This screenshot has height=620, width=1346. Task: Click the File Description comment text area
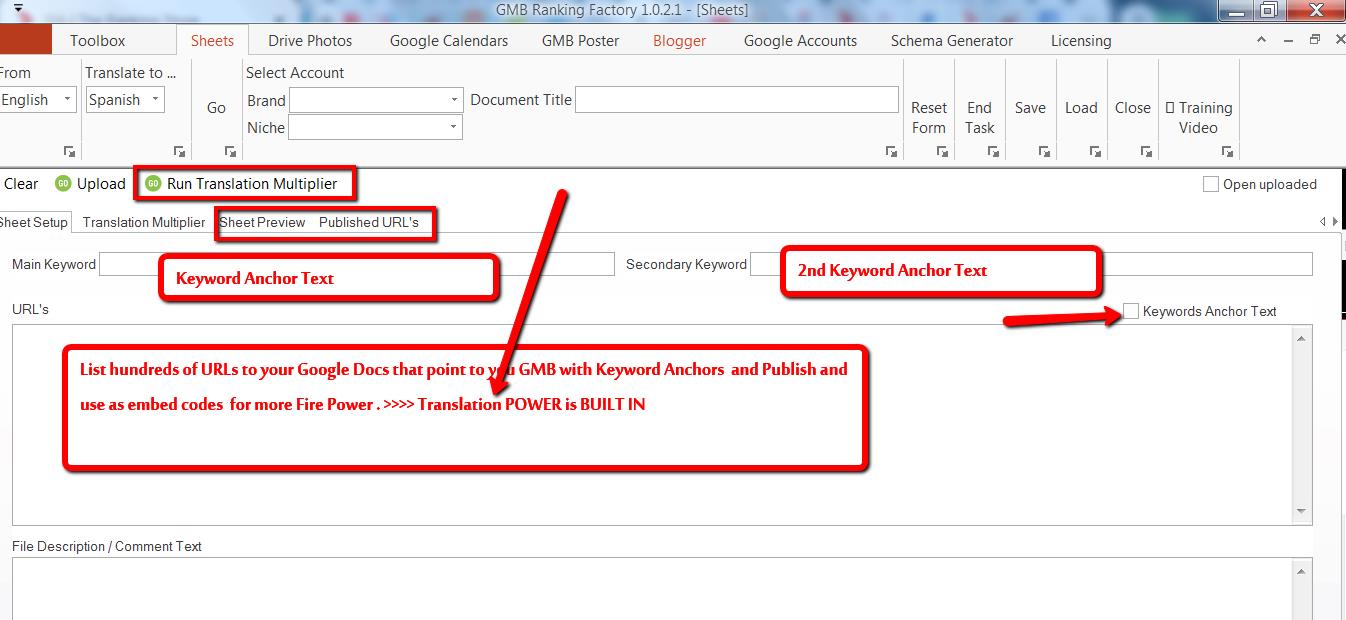coord(653,589)
